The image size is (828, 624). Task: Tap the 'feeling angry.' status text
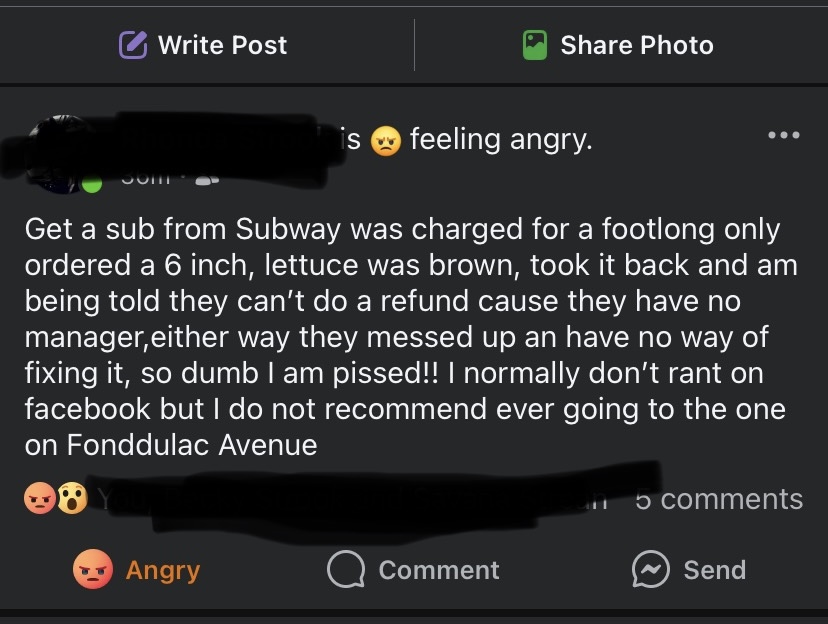(501, 140)
